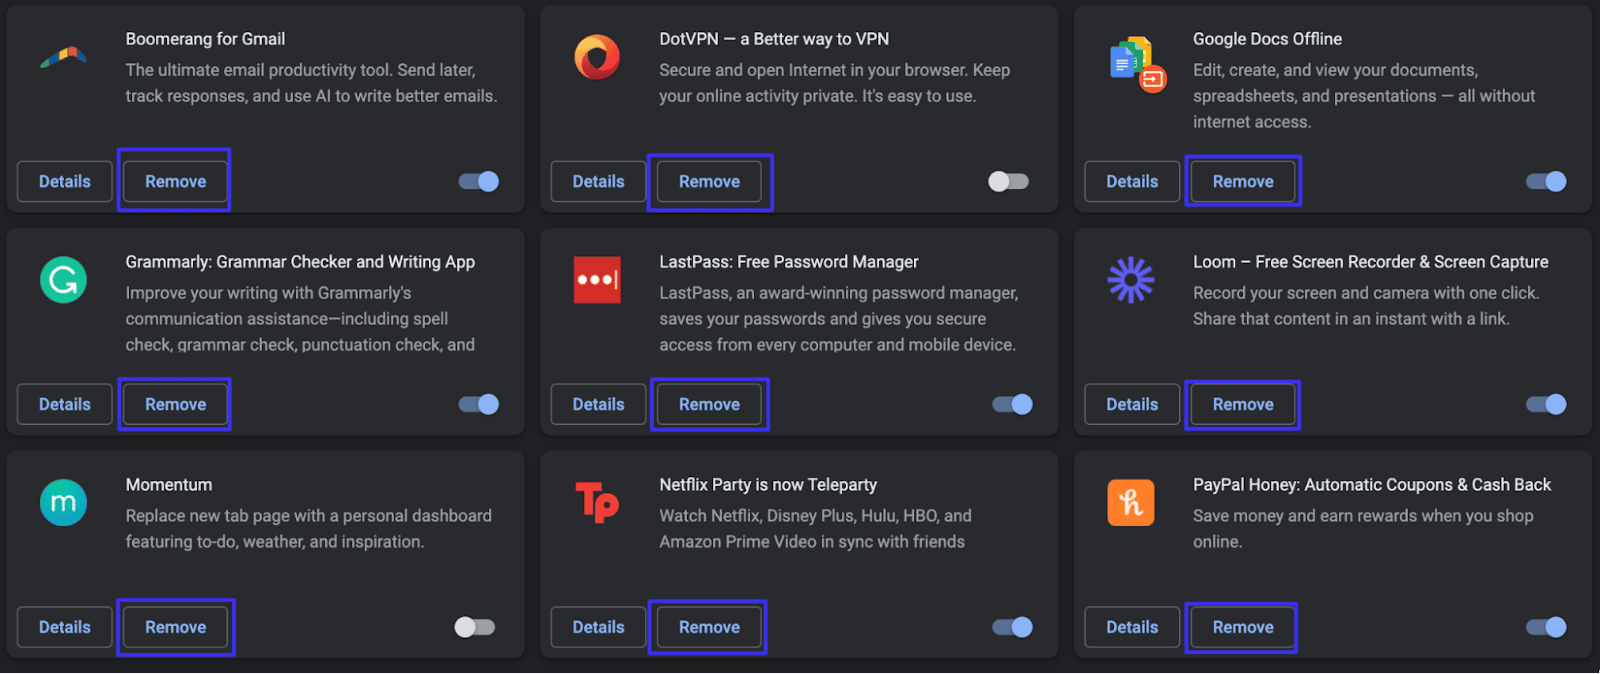The height and width of the screenshot is (674, 1600).
Task: Remove the PayPal Honey extension
Action: click(x=1243, y=627)
